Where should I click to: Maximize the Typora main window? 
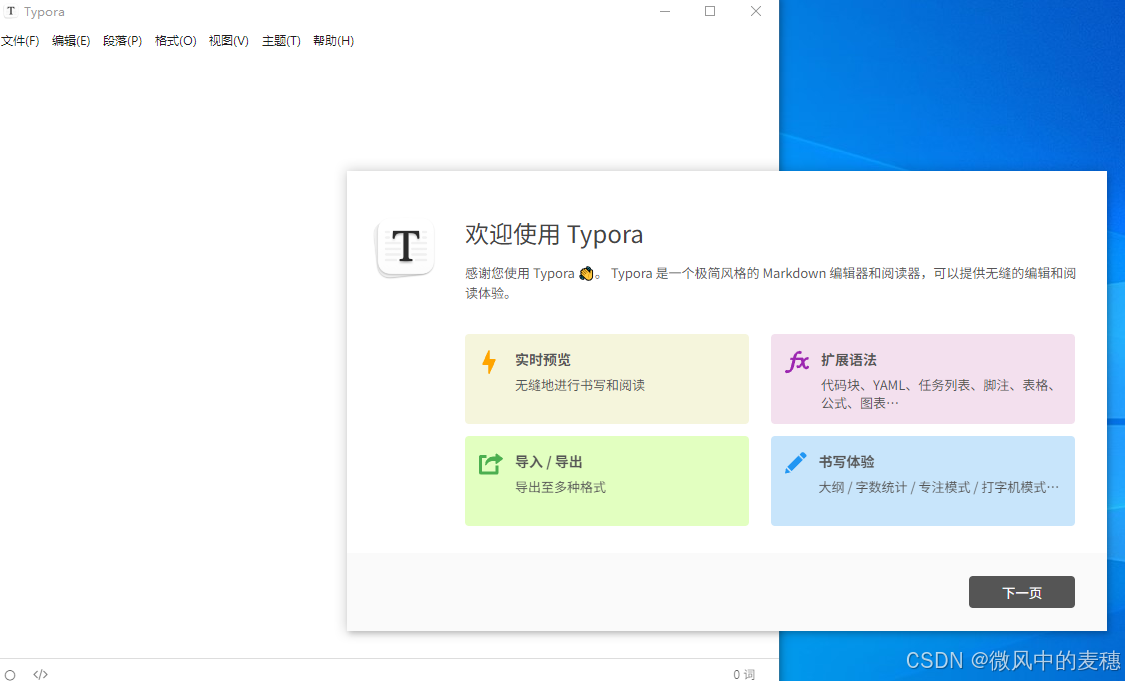(x=710, y=11)
